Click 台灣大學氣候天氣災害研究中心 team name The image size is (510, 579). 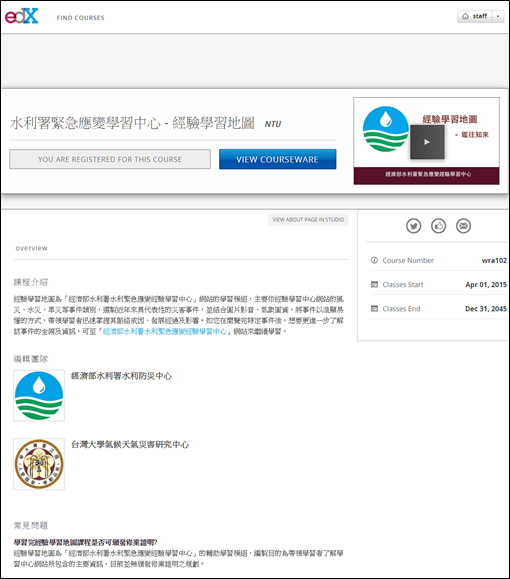(130, 444)
